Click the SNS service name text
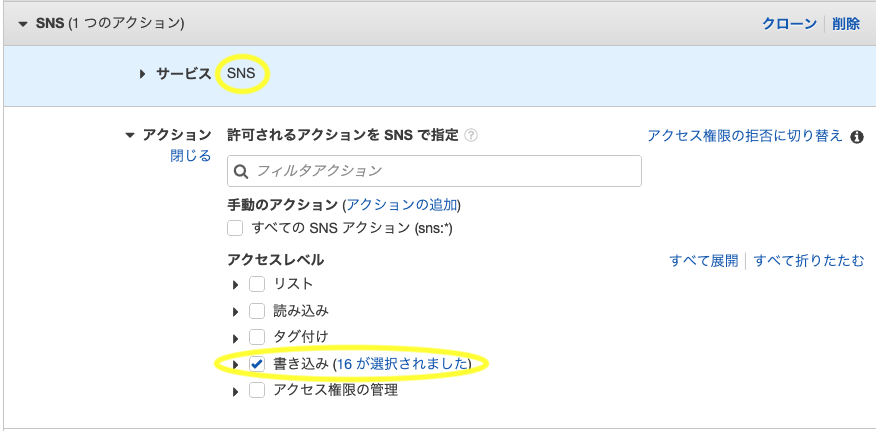The height and width of the screenshot is (431, 876). (x=241, y=74)
